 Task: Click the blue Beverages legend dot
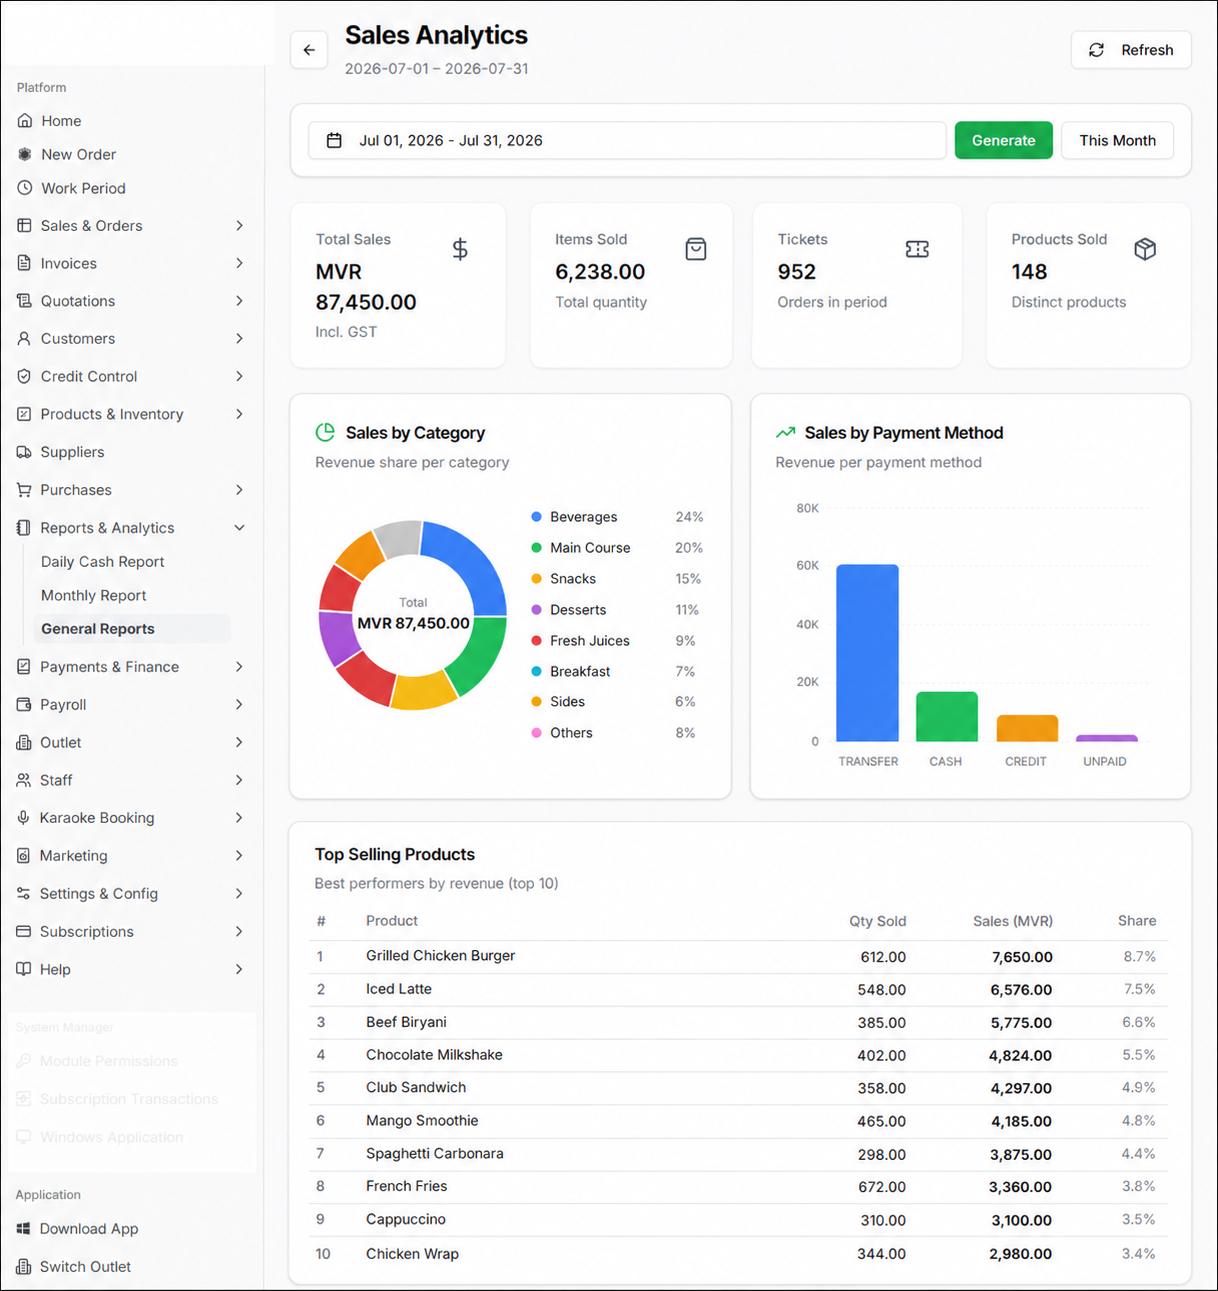tap(537, 517)
